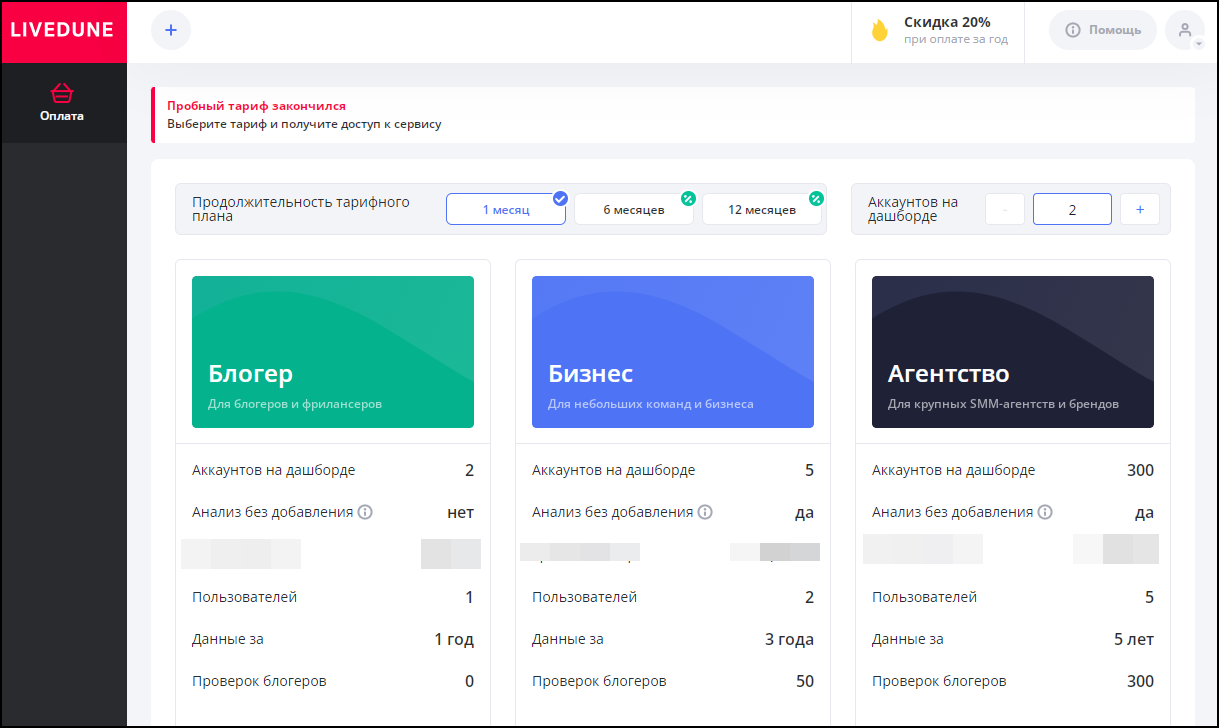Click Продолжительность тарифного плана label

pyautogui.click(x=301, y=209)
